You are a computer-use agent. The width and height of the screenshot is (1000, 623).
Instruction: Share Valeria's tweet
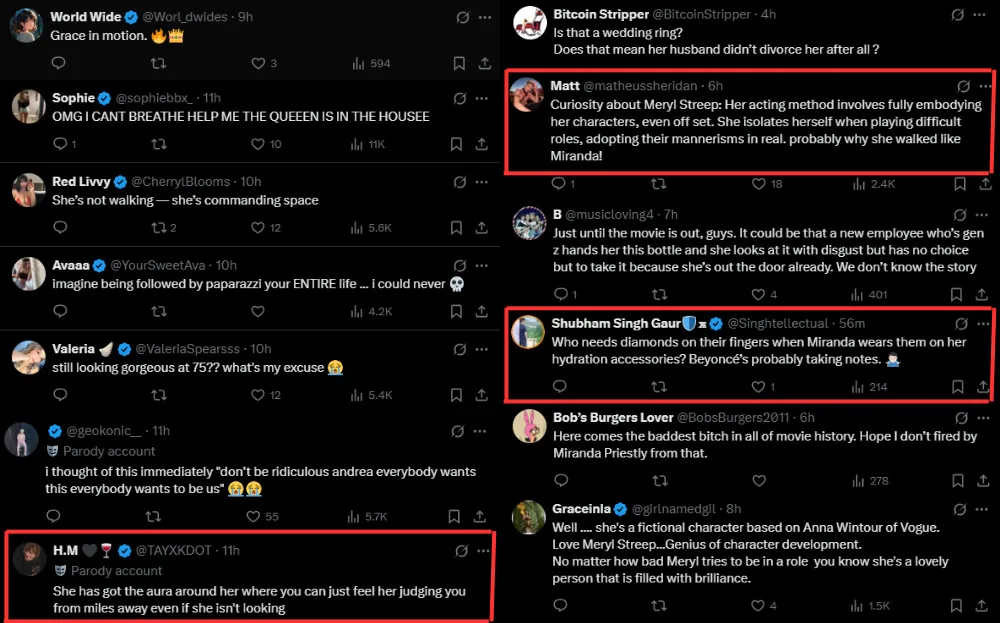click(482, 395)
